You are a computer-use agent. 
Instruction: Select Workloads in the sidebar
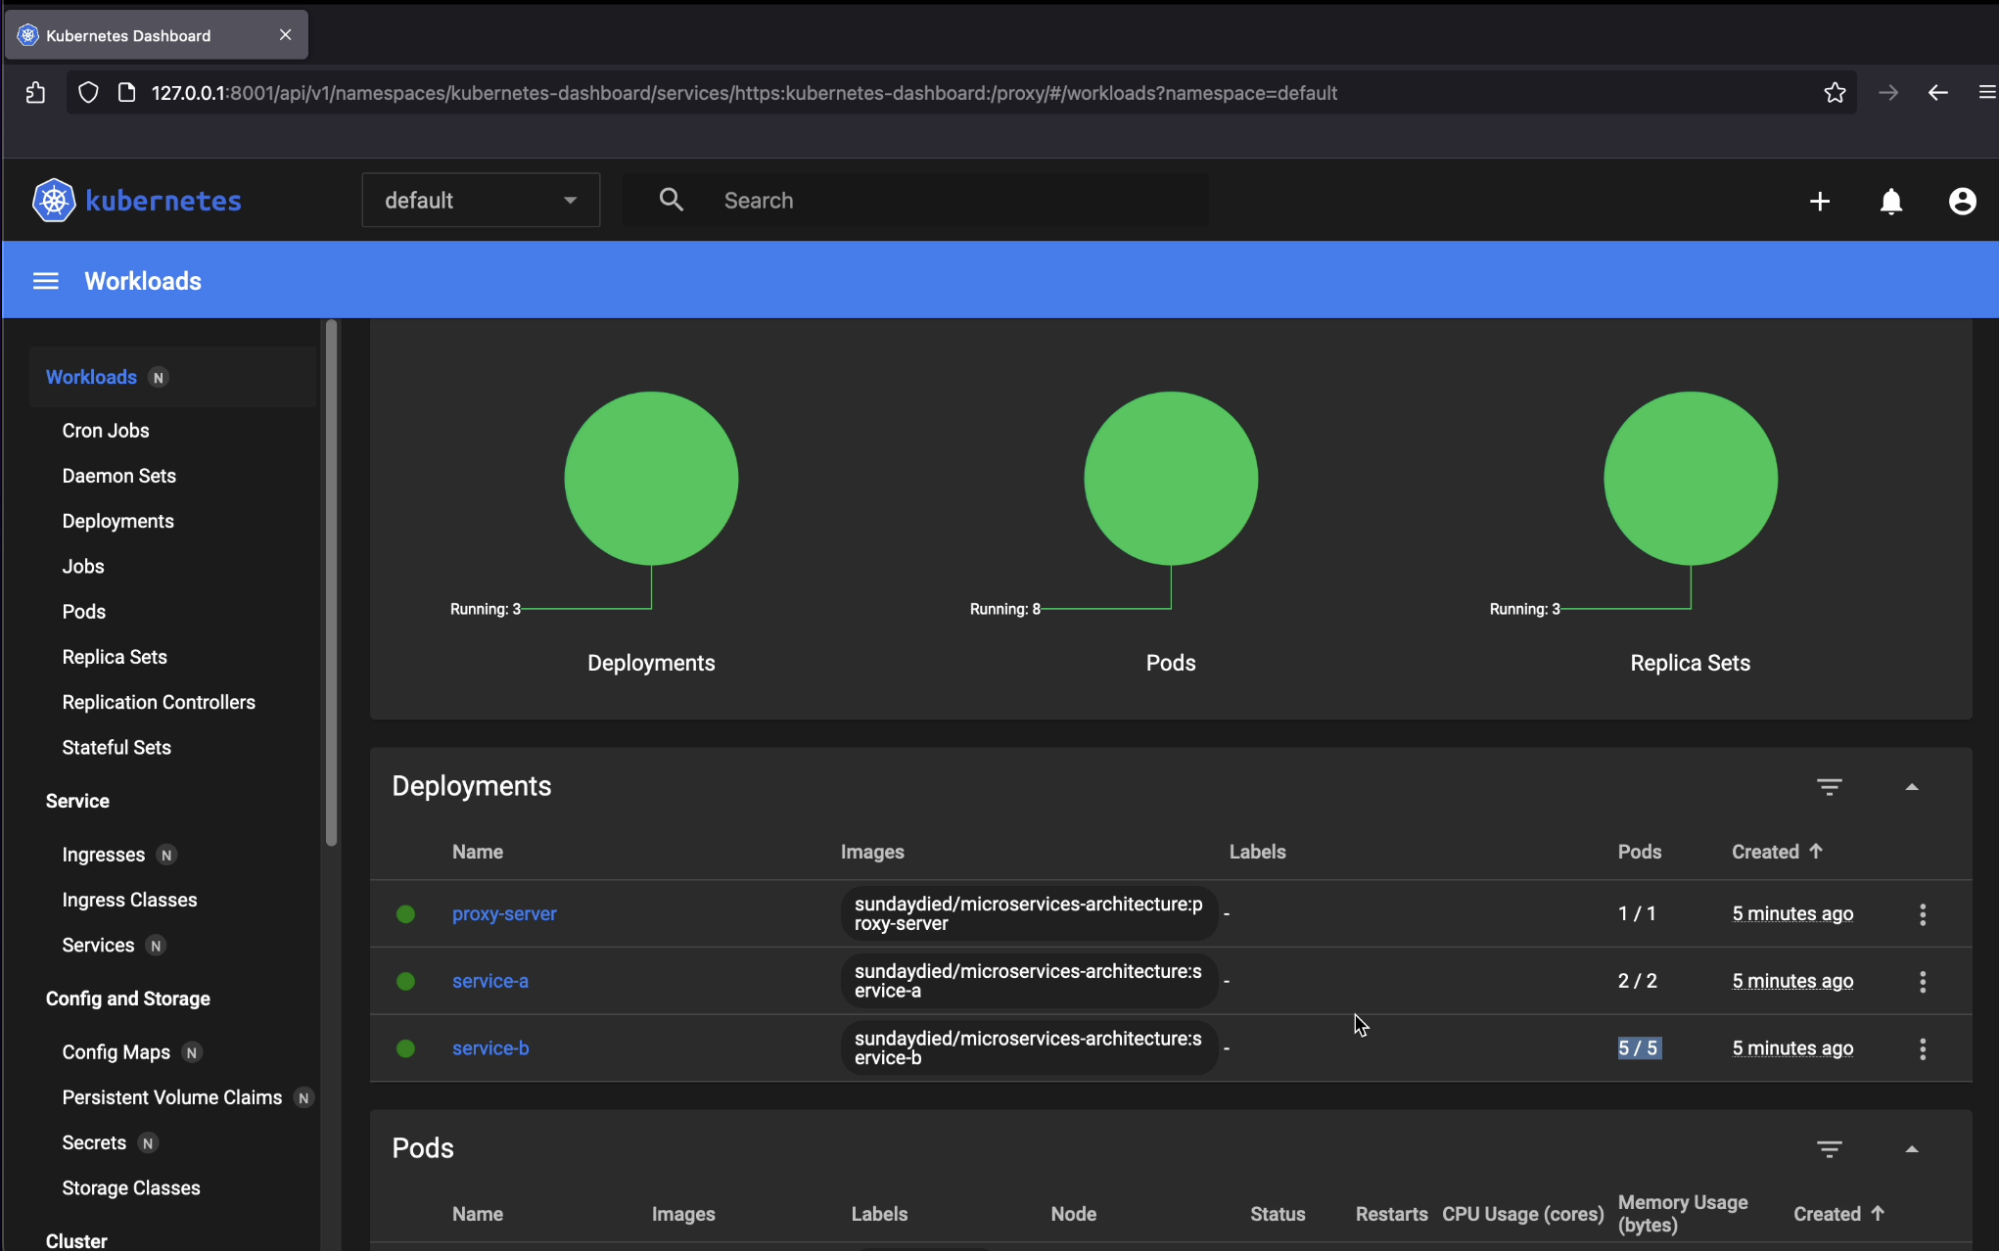pos(91,377)
